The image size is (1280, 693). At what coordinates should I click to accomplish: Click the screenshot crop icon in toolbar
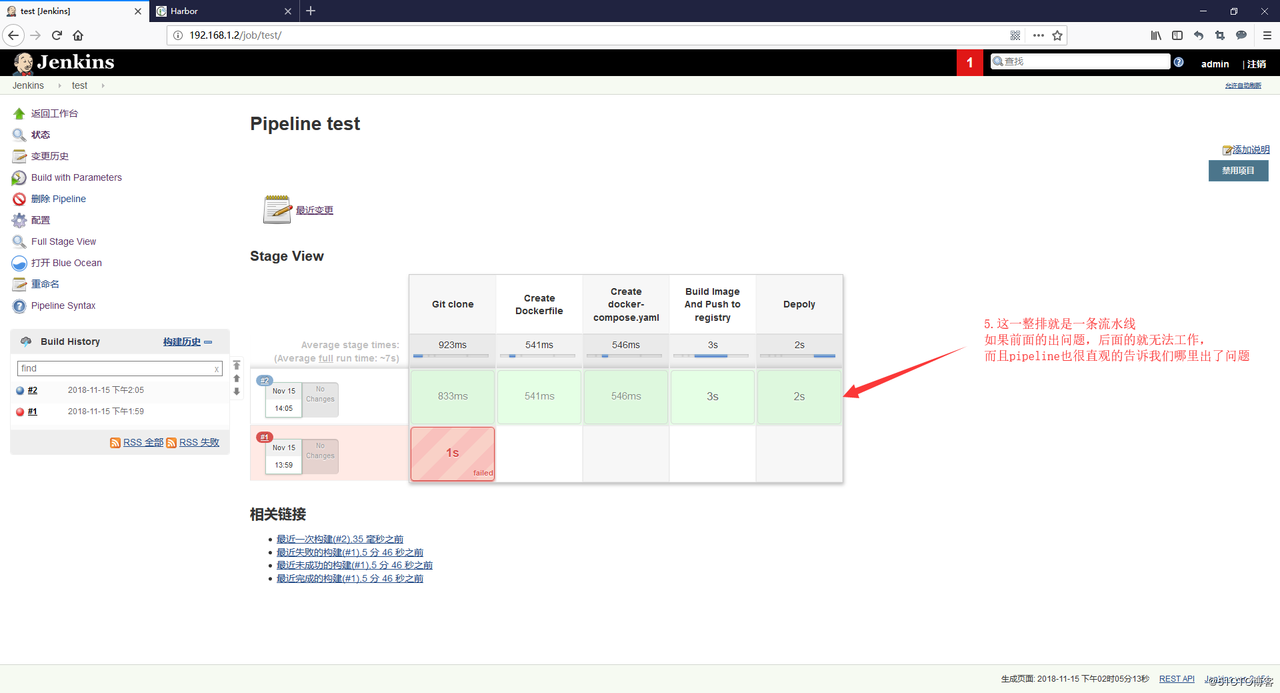click(x=1220, y=35)
